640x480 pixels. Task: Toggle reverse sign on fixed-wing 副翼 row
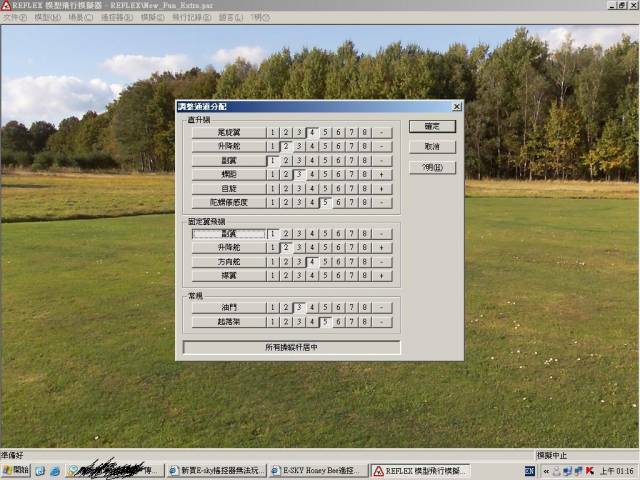[x=382, y=234]
